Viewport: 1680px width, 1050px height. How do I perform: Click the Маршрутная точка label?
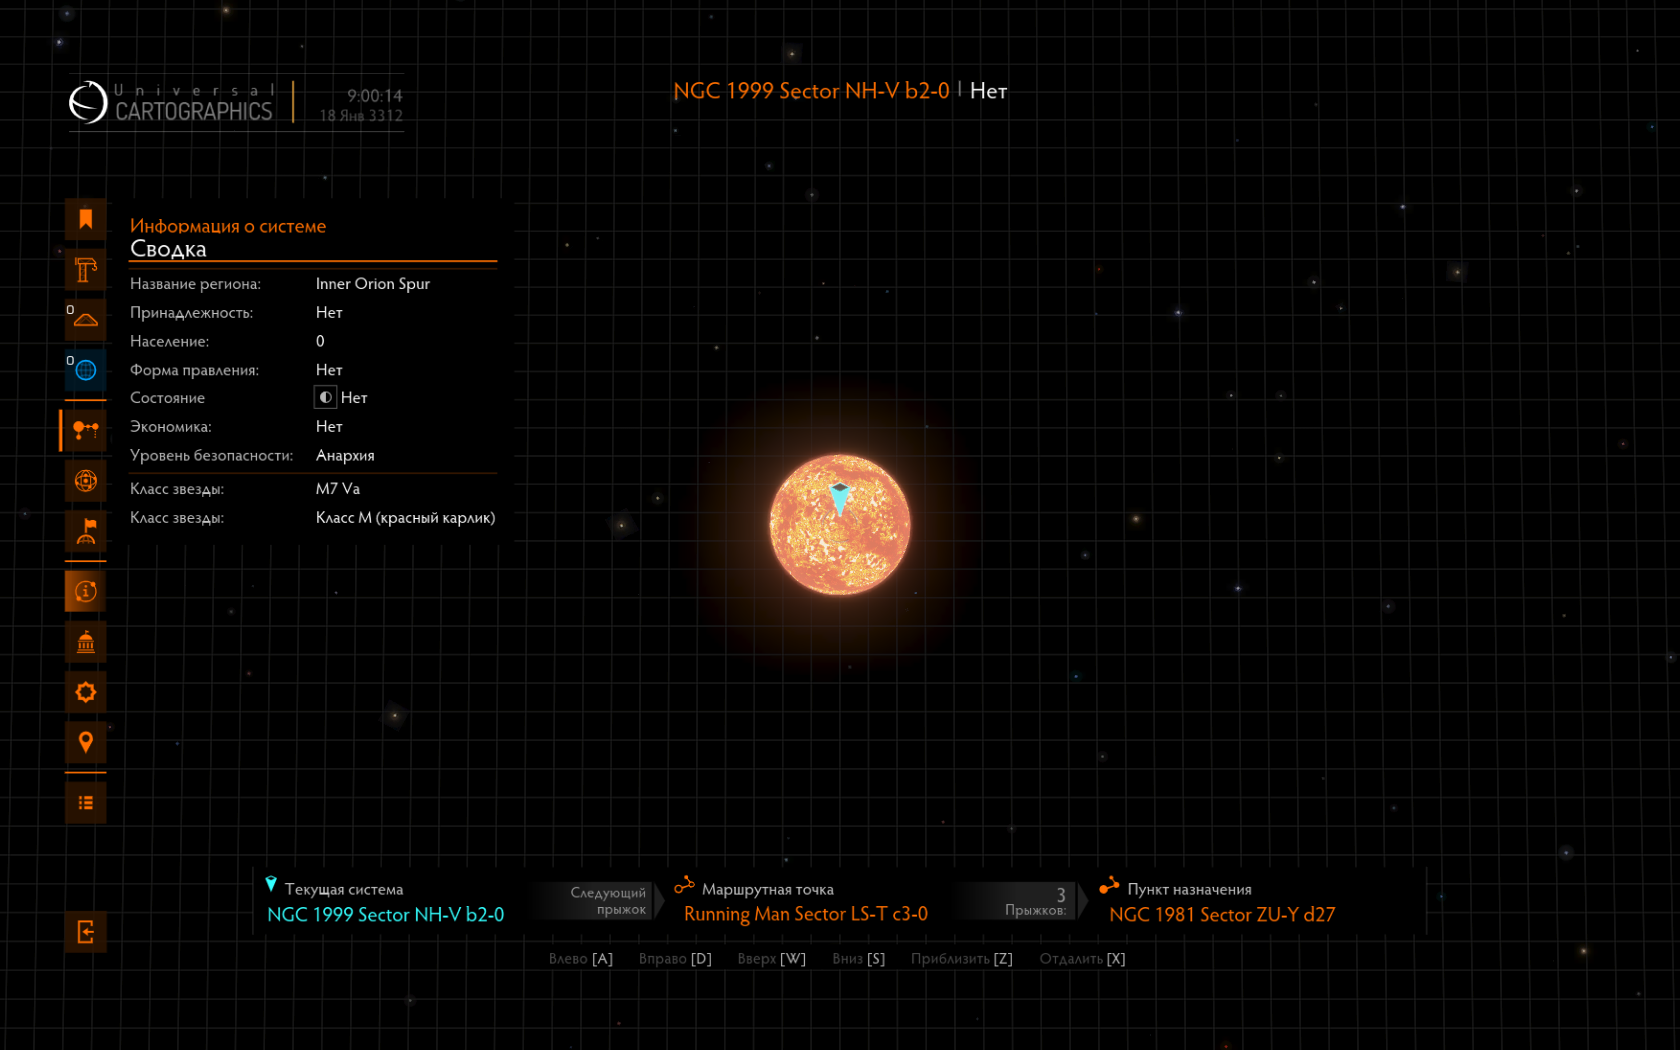[x=768, y=889]
